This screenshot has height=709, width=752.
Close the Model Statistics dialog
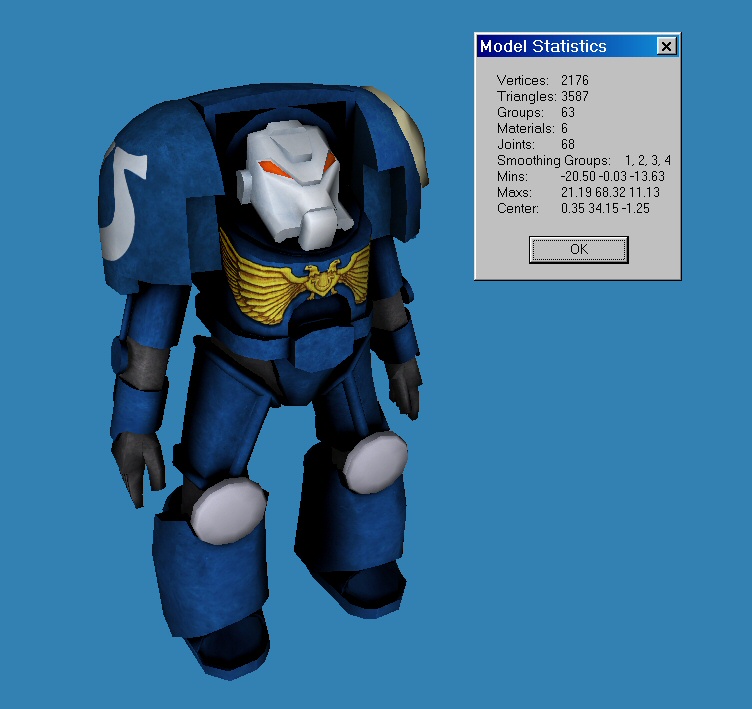coord(666,47)
